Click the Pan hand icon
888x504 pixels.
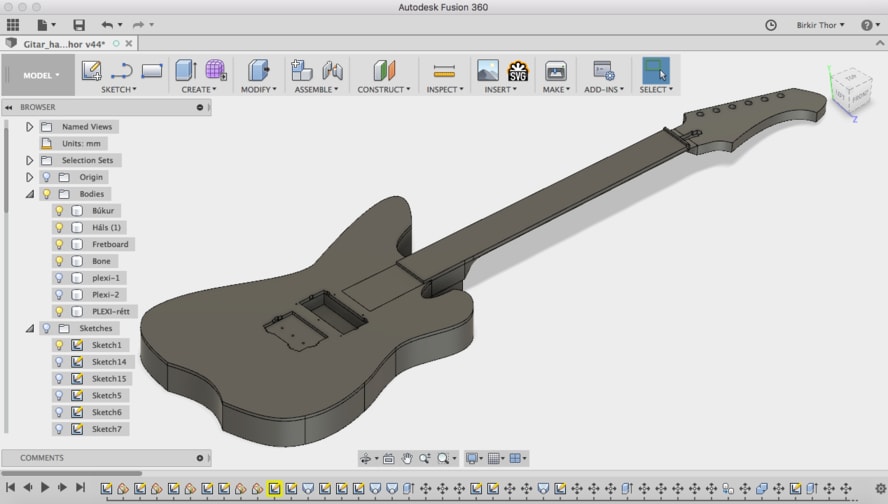coord(407,458)
